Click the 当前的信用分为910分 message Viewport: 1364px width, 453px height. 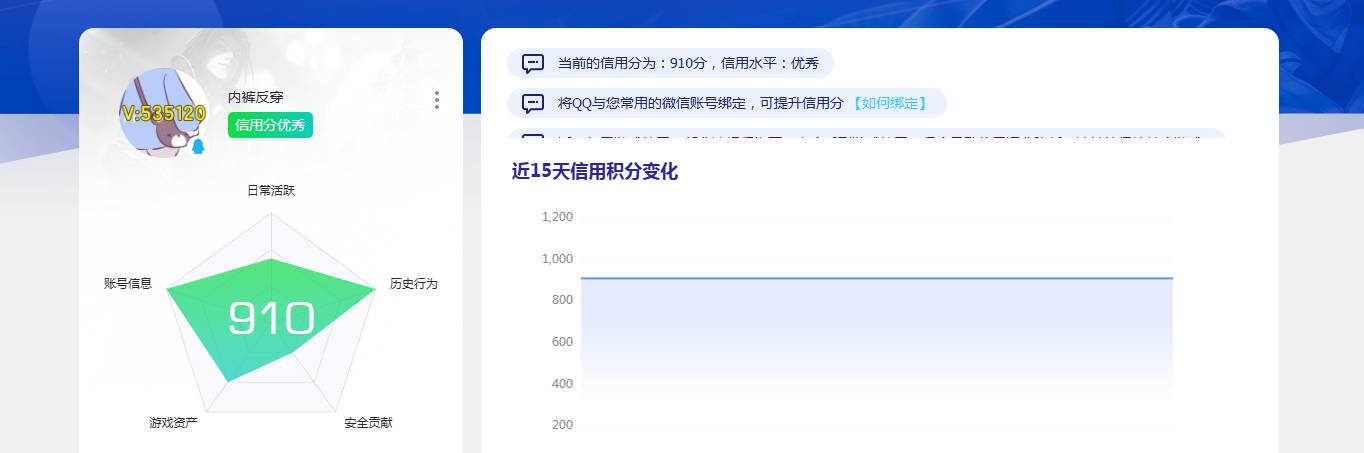click(688, 63)
